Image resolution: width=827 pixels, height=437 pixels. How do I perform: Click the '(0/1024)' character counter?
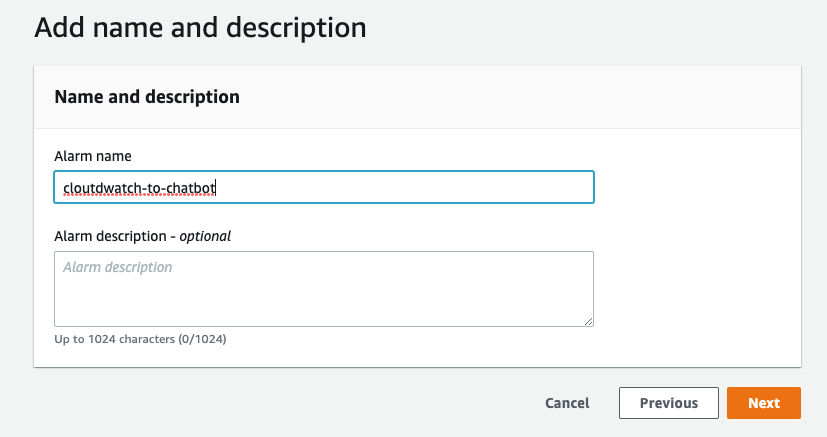(x=203, y=339)
